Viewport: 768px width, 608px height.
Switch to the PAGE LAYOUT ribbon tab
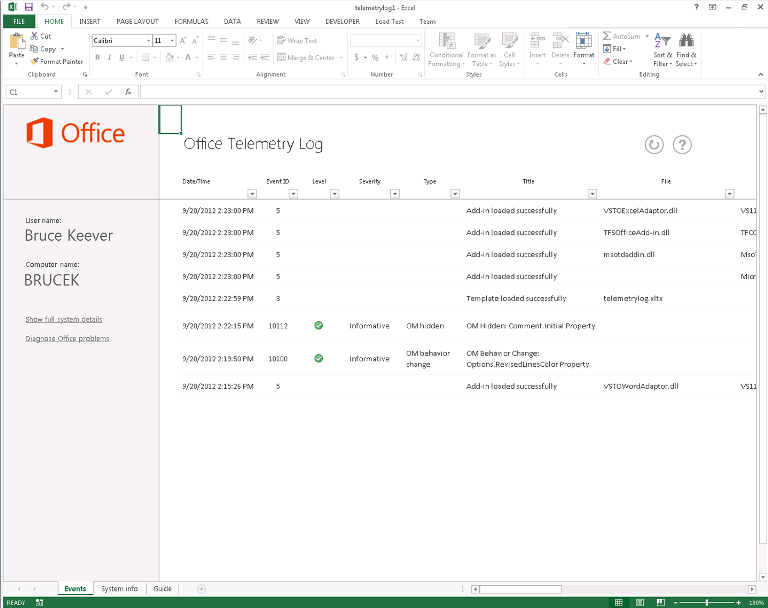[x=137, y=22]
